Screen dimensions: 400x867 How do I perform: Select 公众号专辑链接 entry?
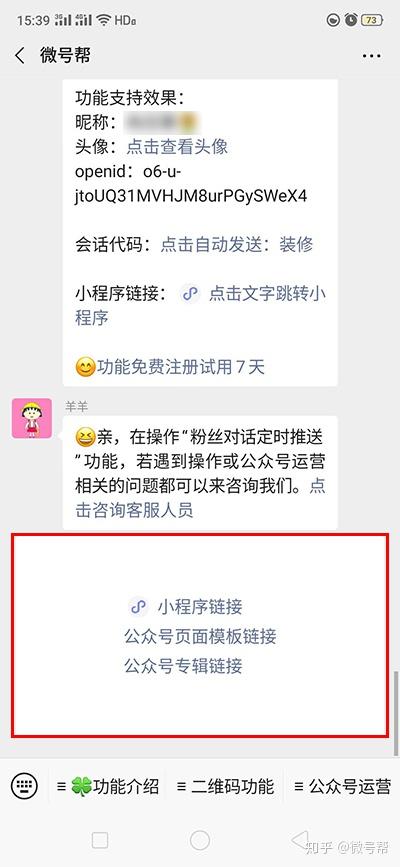[x=183, y=666]
